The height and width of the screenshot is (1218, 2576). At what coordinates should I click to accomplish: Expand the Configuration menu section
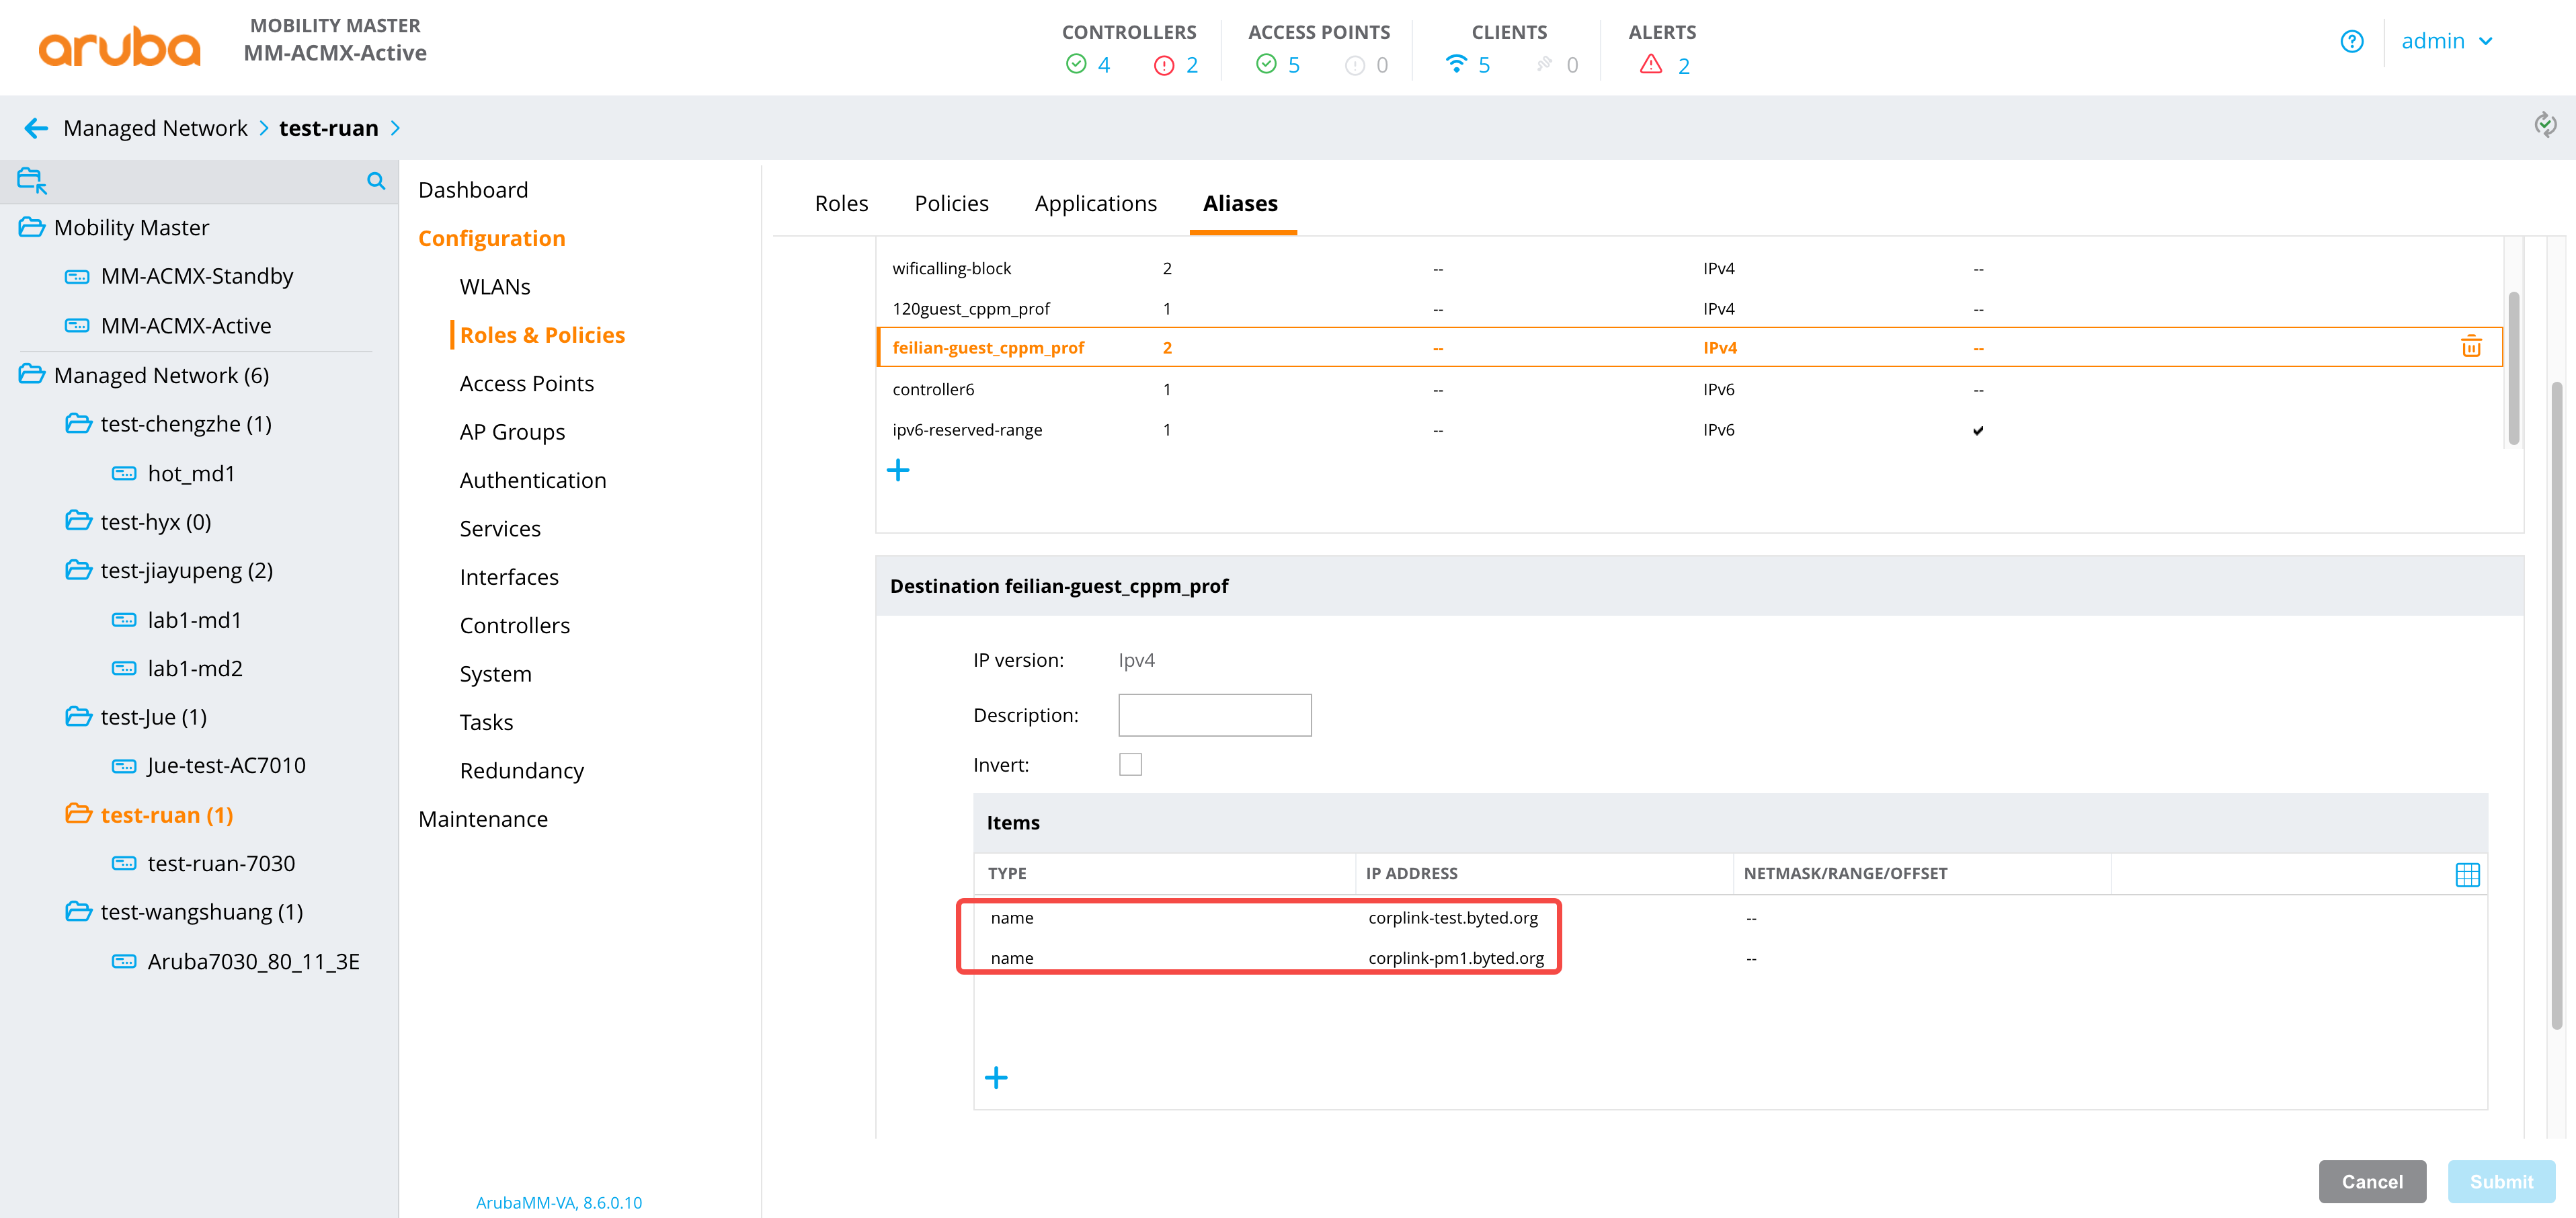click(x=491, y=238)
